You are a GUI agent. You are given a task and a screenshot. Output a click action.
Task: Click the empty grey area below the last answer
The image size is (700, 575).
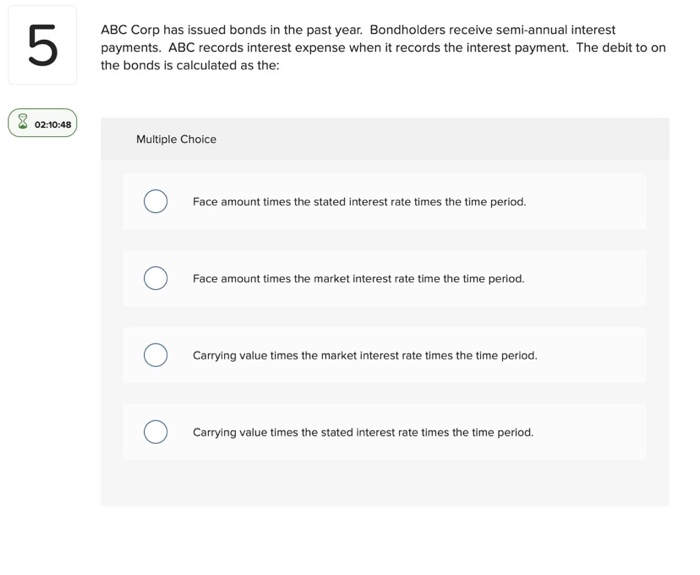tap(385, 483)
